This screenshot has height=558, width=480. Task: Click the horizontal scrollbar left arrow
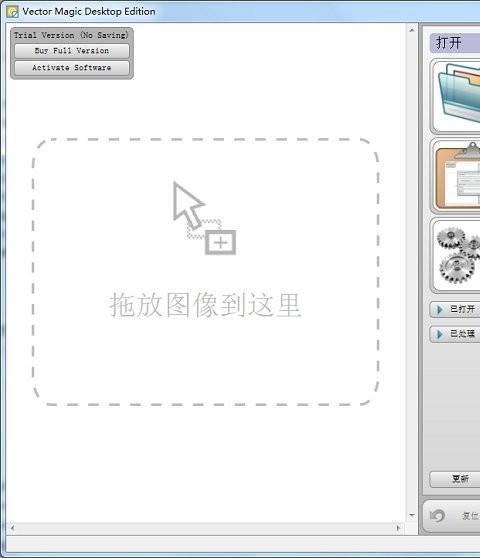tap(12, 528)
